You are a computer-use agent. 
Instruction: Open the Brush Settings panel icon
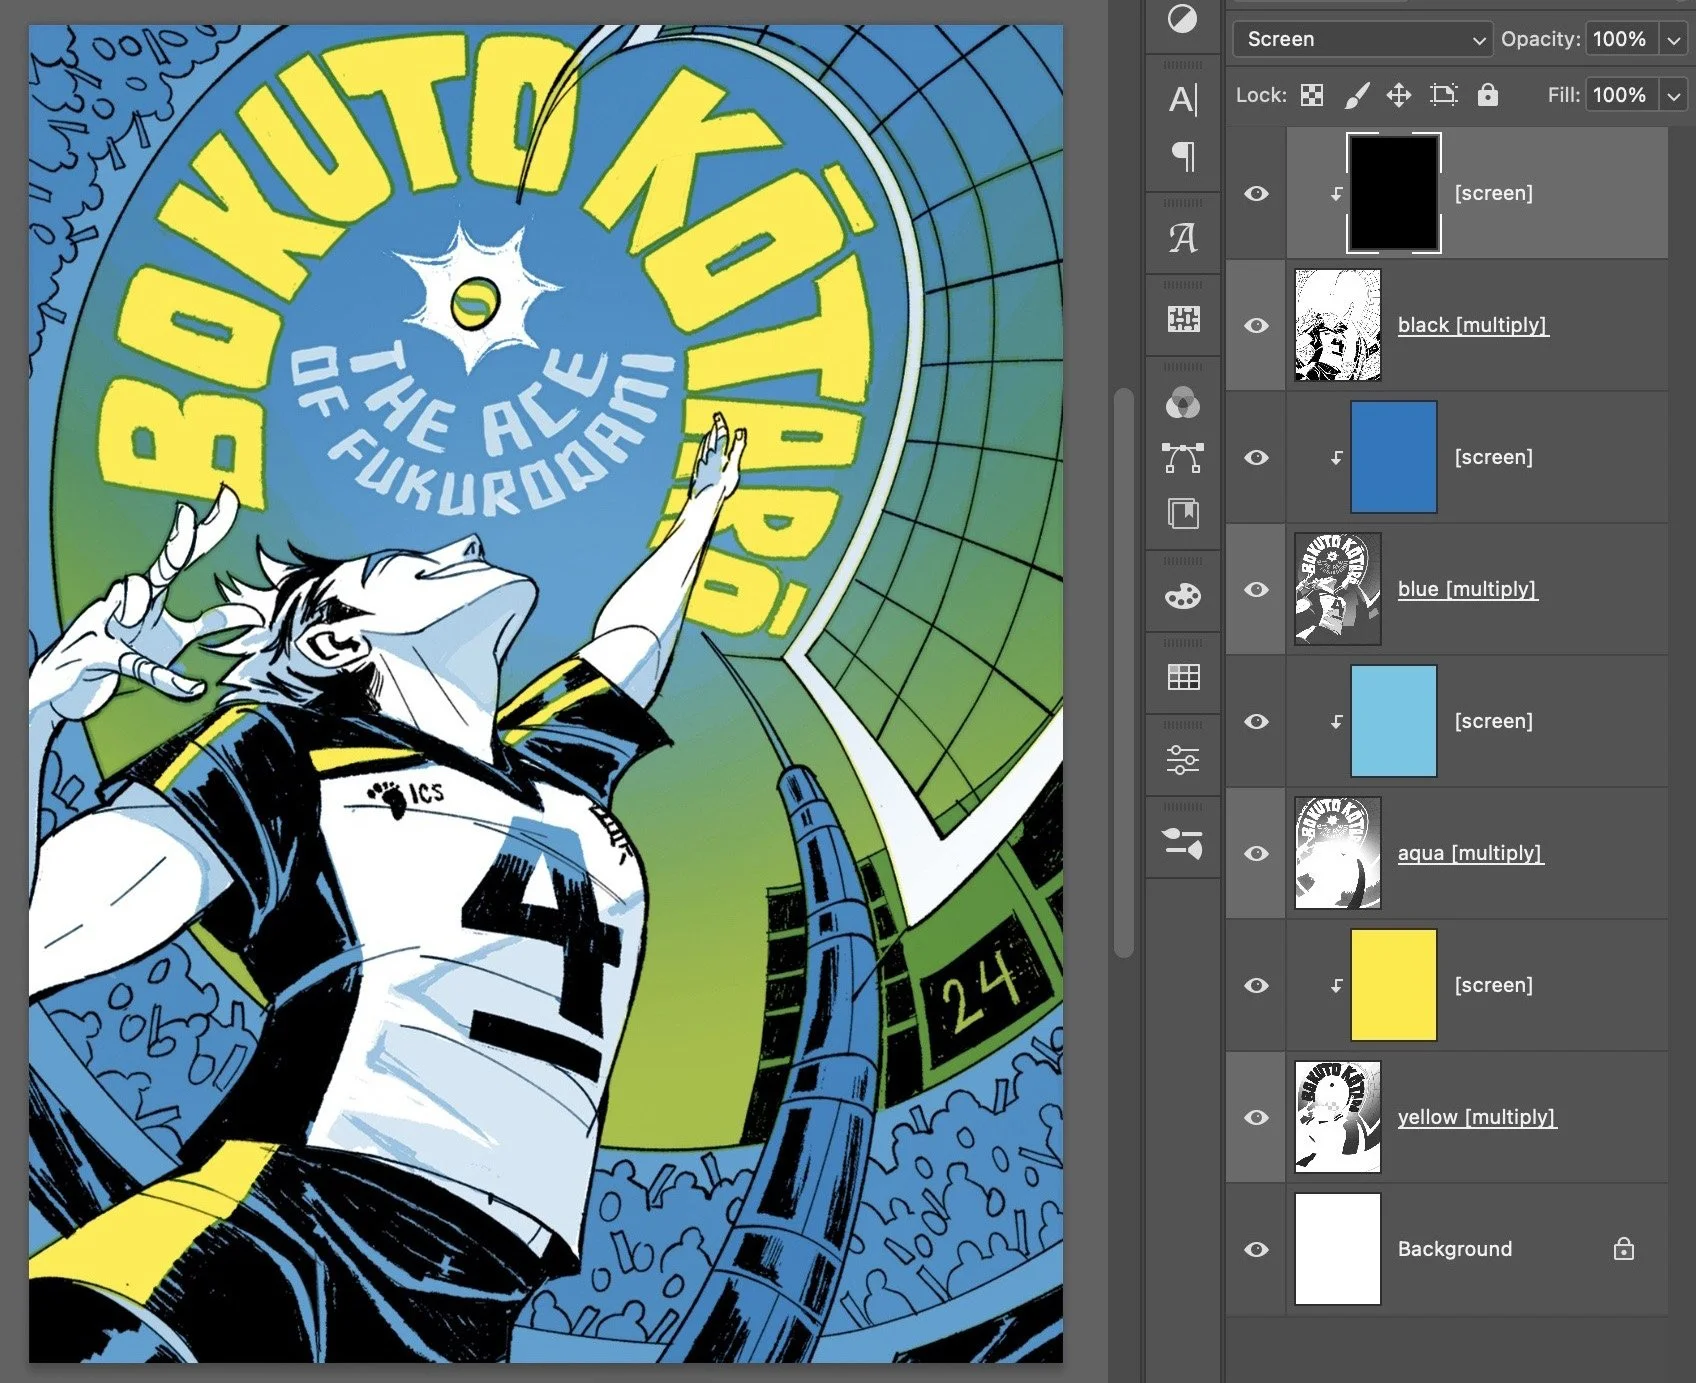tap(1183, 843)
